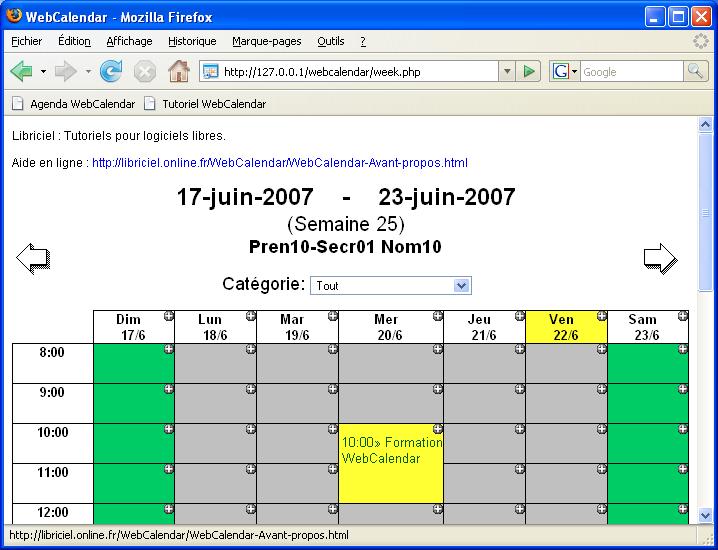Open the Tutoriel WebCalendar bookmark
Viewport: 718px width, 550px height.
[x=205, y=104]
